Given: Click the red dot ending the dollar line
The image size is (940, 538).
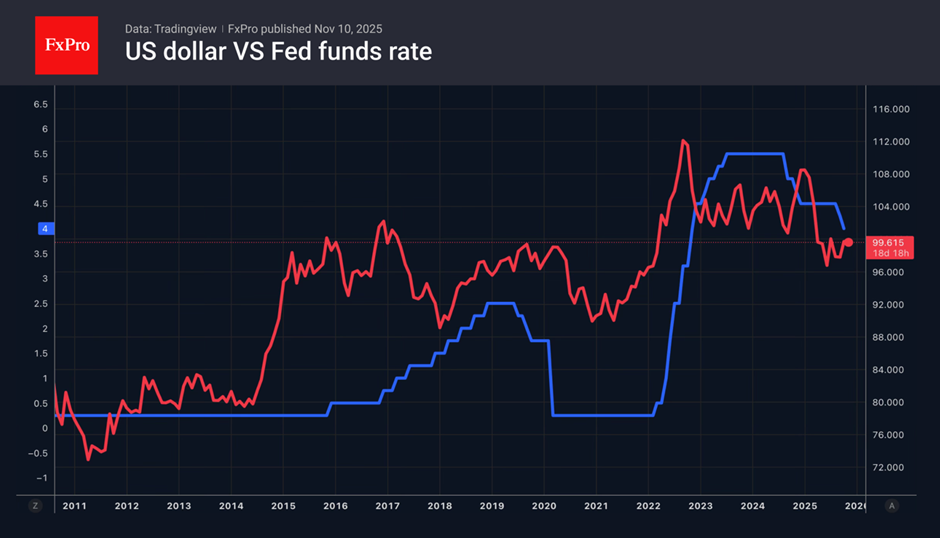Looking at the screenshot, I should click(848, 242).
